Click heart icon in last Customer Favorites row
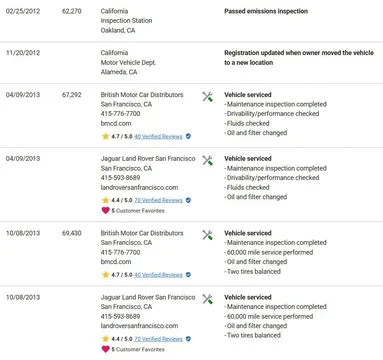383x360 pixels. click(106, 349)
